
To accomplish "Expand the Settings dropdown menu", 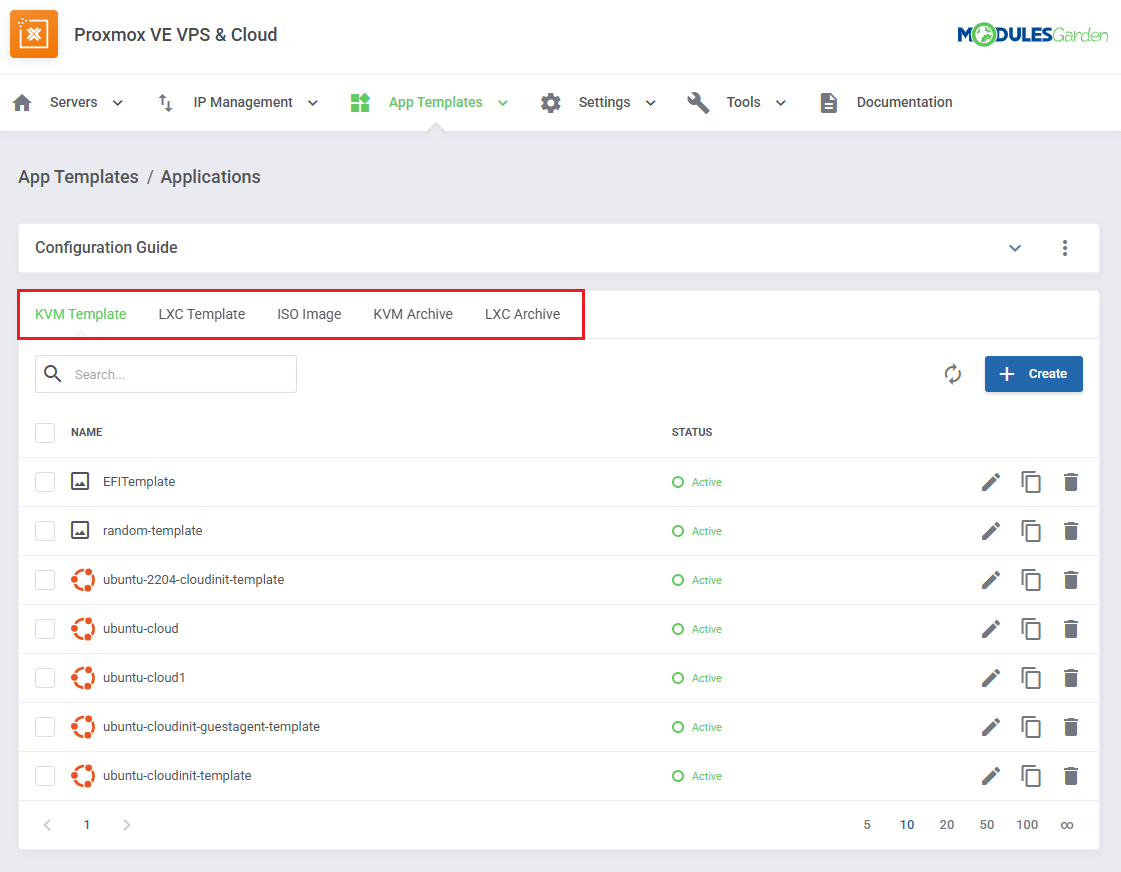I will tap(651, 103).
